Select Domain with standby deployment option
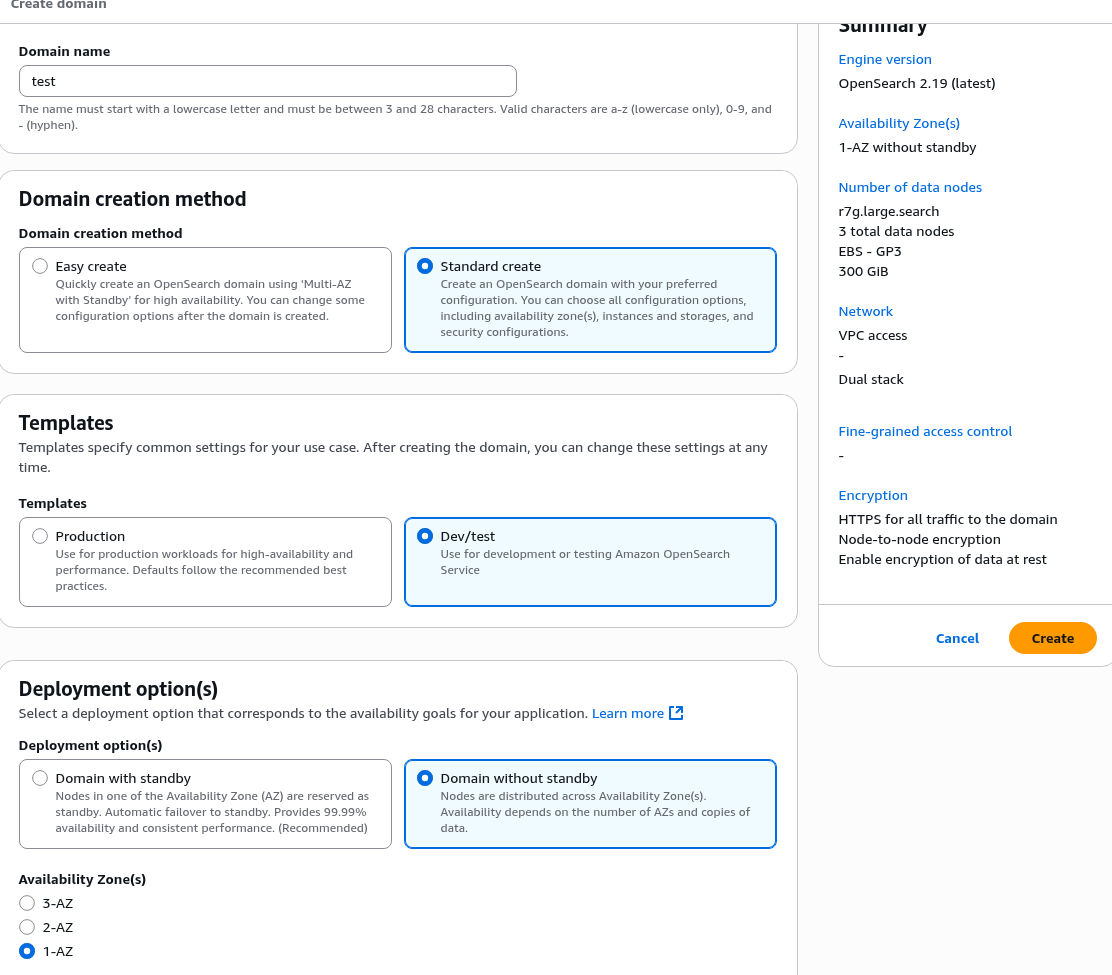 [40, 778]
